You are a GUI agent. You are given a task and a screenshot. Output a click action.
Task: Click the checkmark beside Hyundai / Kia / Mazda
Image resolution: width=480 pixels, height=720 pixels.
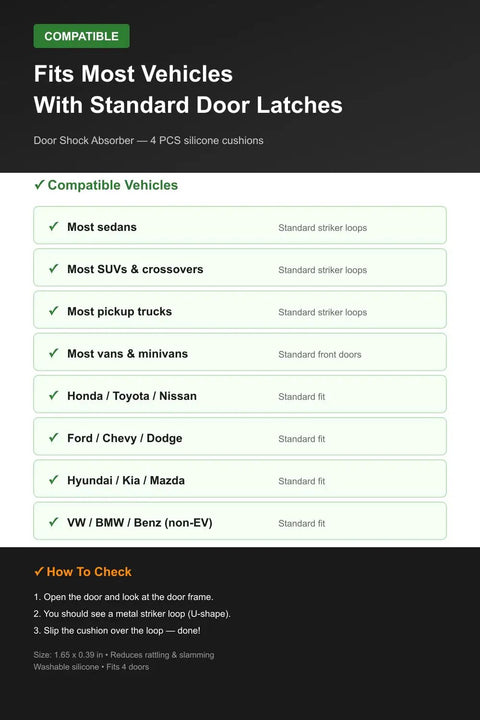tap(54, 479)
